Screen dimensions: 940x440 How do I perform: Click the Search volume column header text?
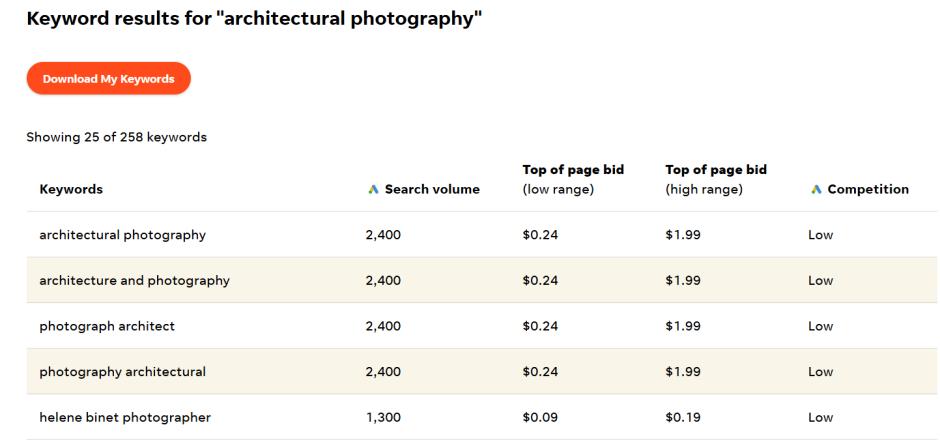[x=432, y=190]
